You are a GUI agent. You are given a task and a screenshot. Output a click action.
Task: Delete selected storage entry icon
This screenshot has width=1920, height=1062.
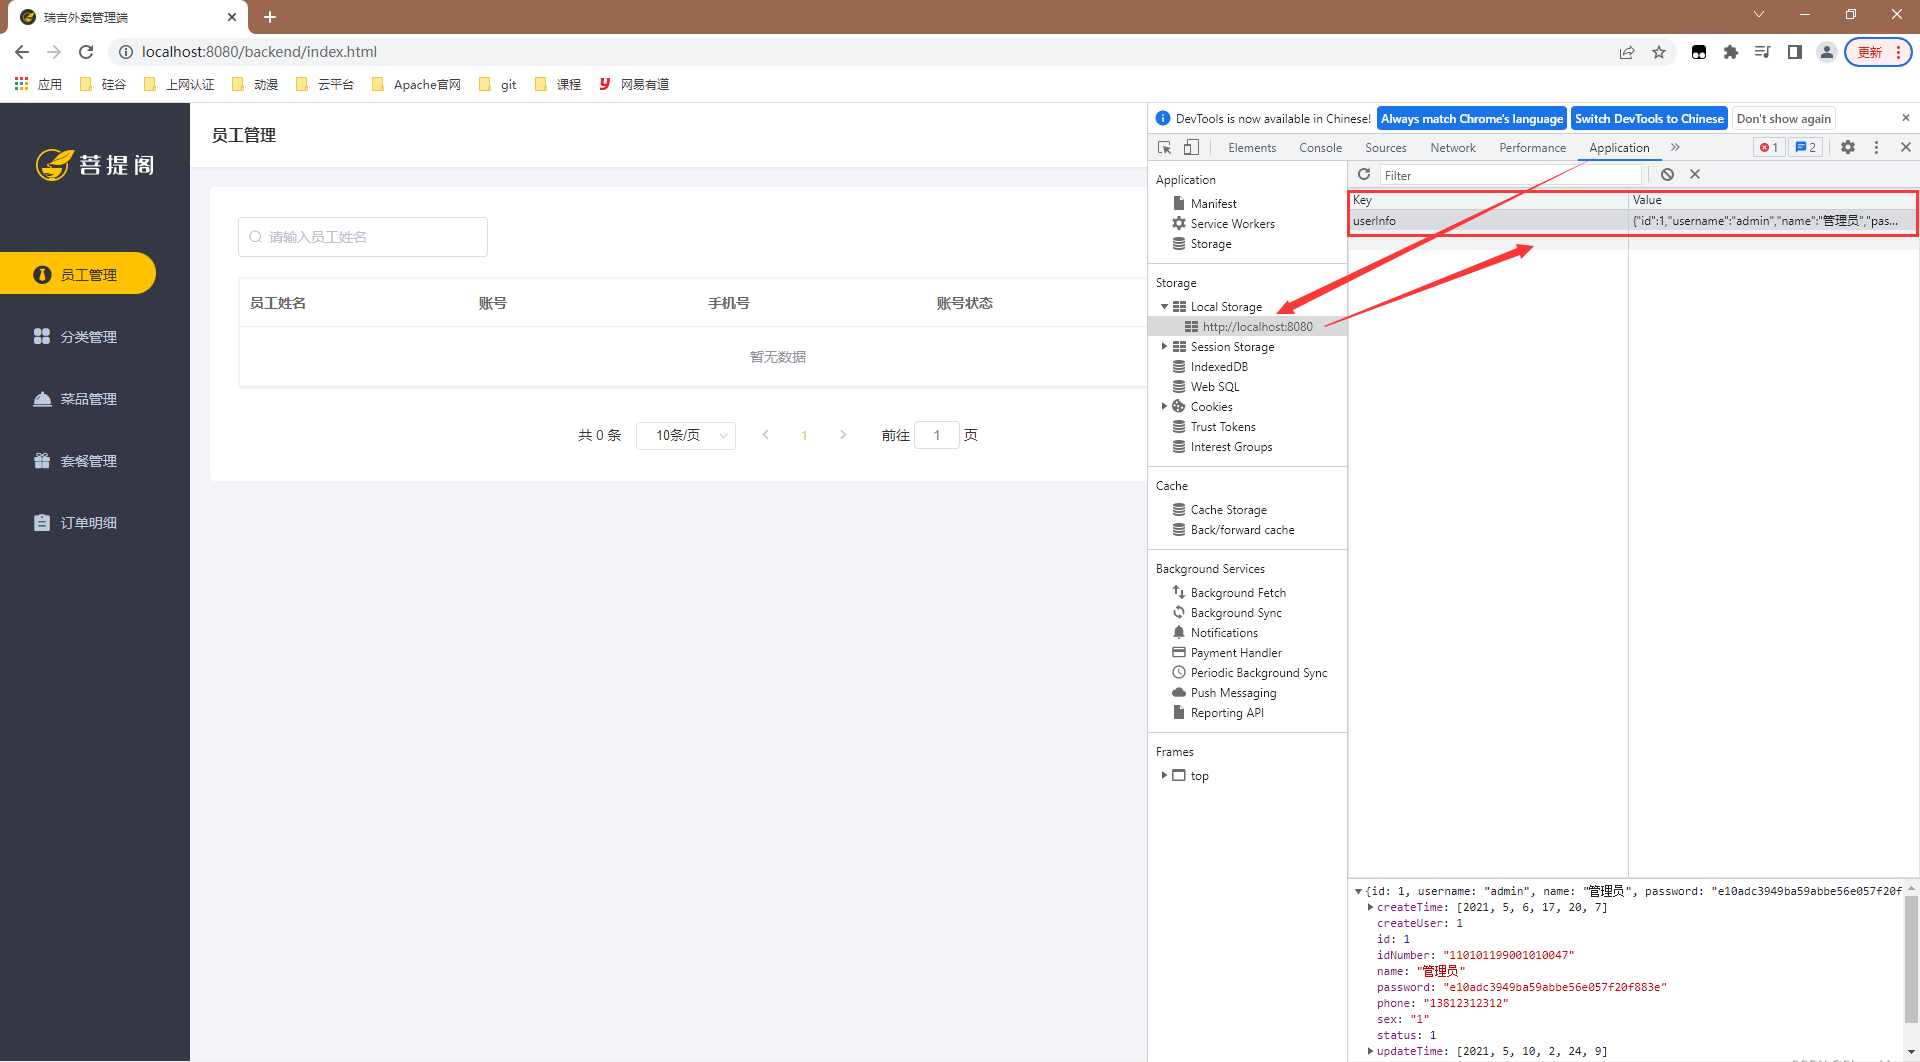(1695, 174)
